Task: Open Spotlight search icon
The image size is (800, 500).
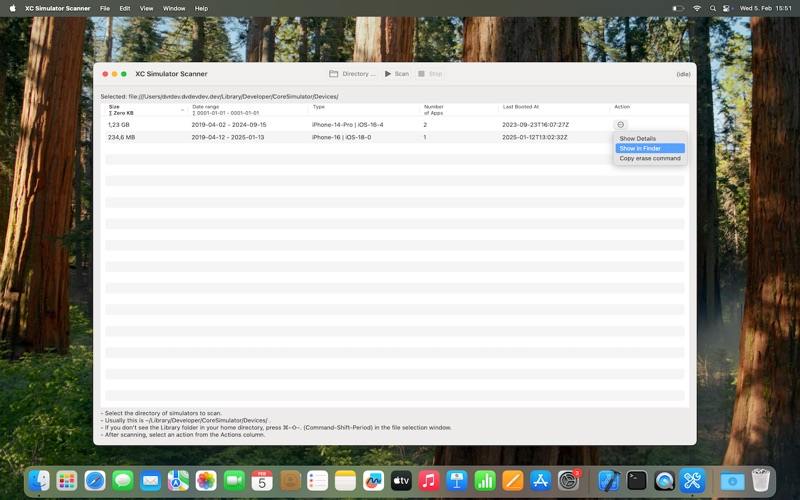Action: pyautogui.click(x=713, y=8)
